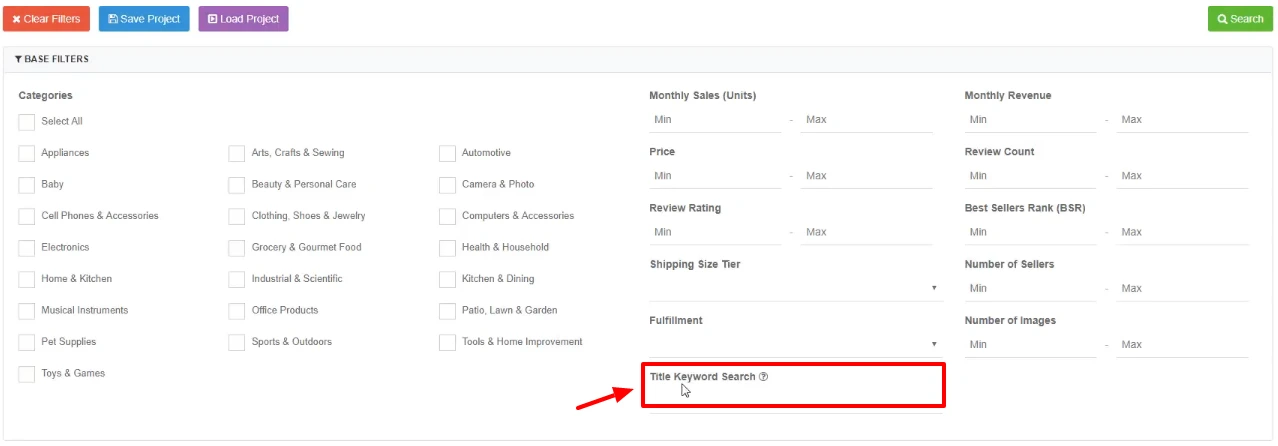This screenshot has width=1278, height=446.
Task: Click the Clear Filters button
Action: [47, 19]
